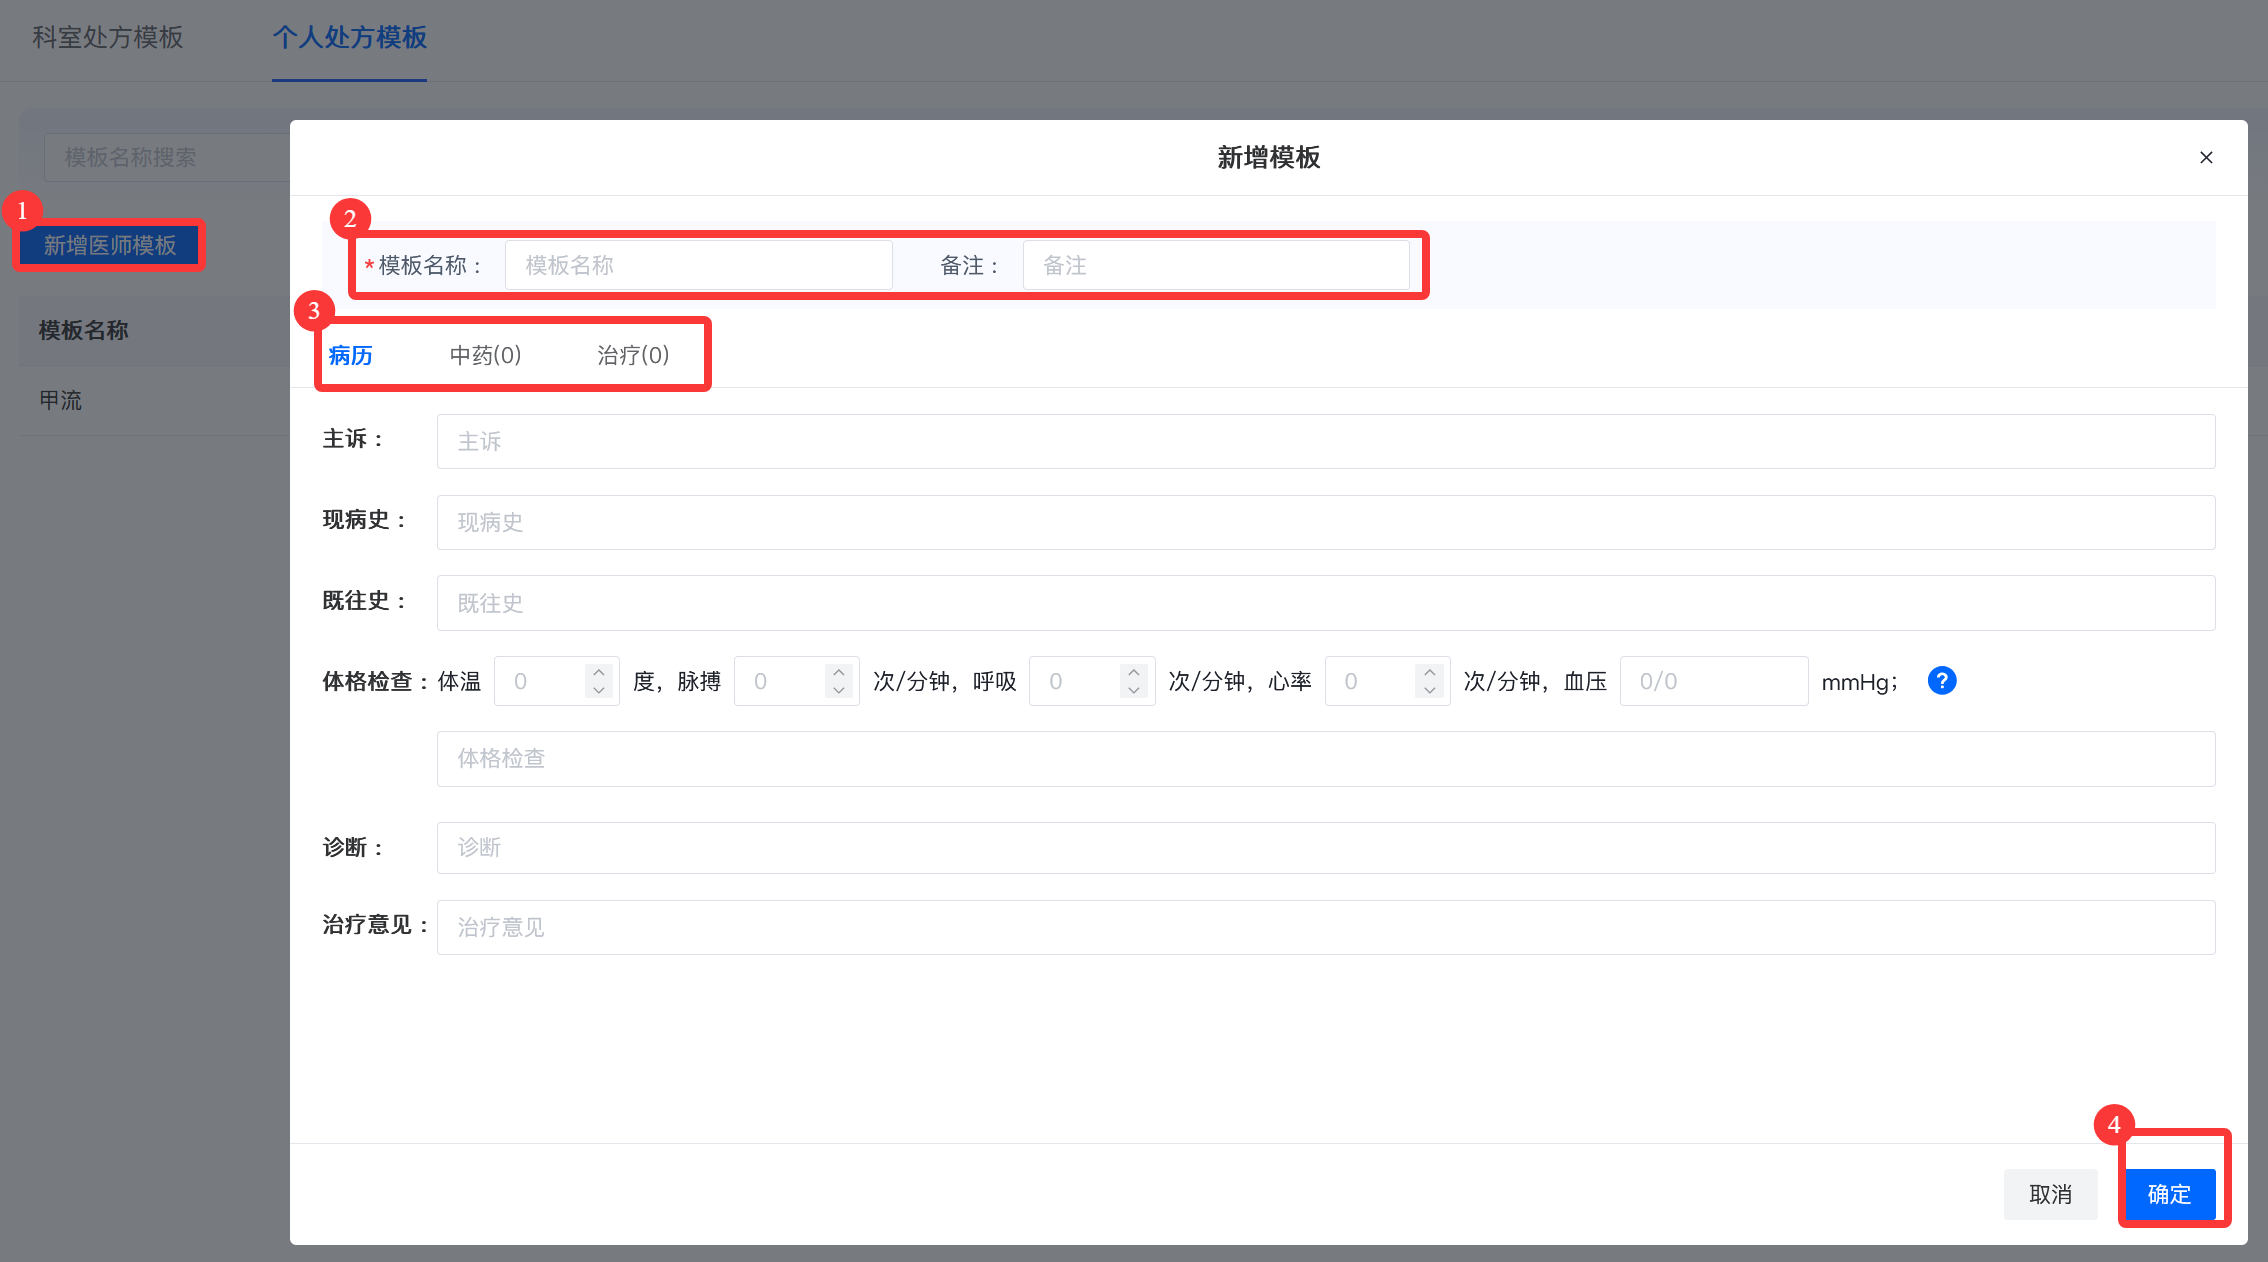The height and width of the screenshot is (1262, 2268).
Task: Decrease 呼吸 value with down arrow
Action: 1134,691
